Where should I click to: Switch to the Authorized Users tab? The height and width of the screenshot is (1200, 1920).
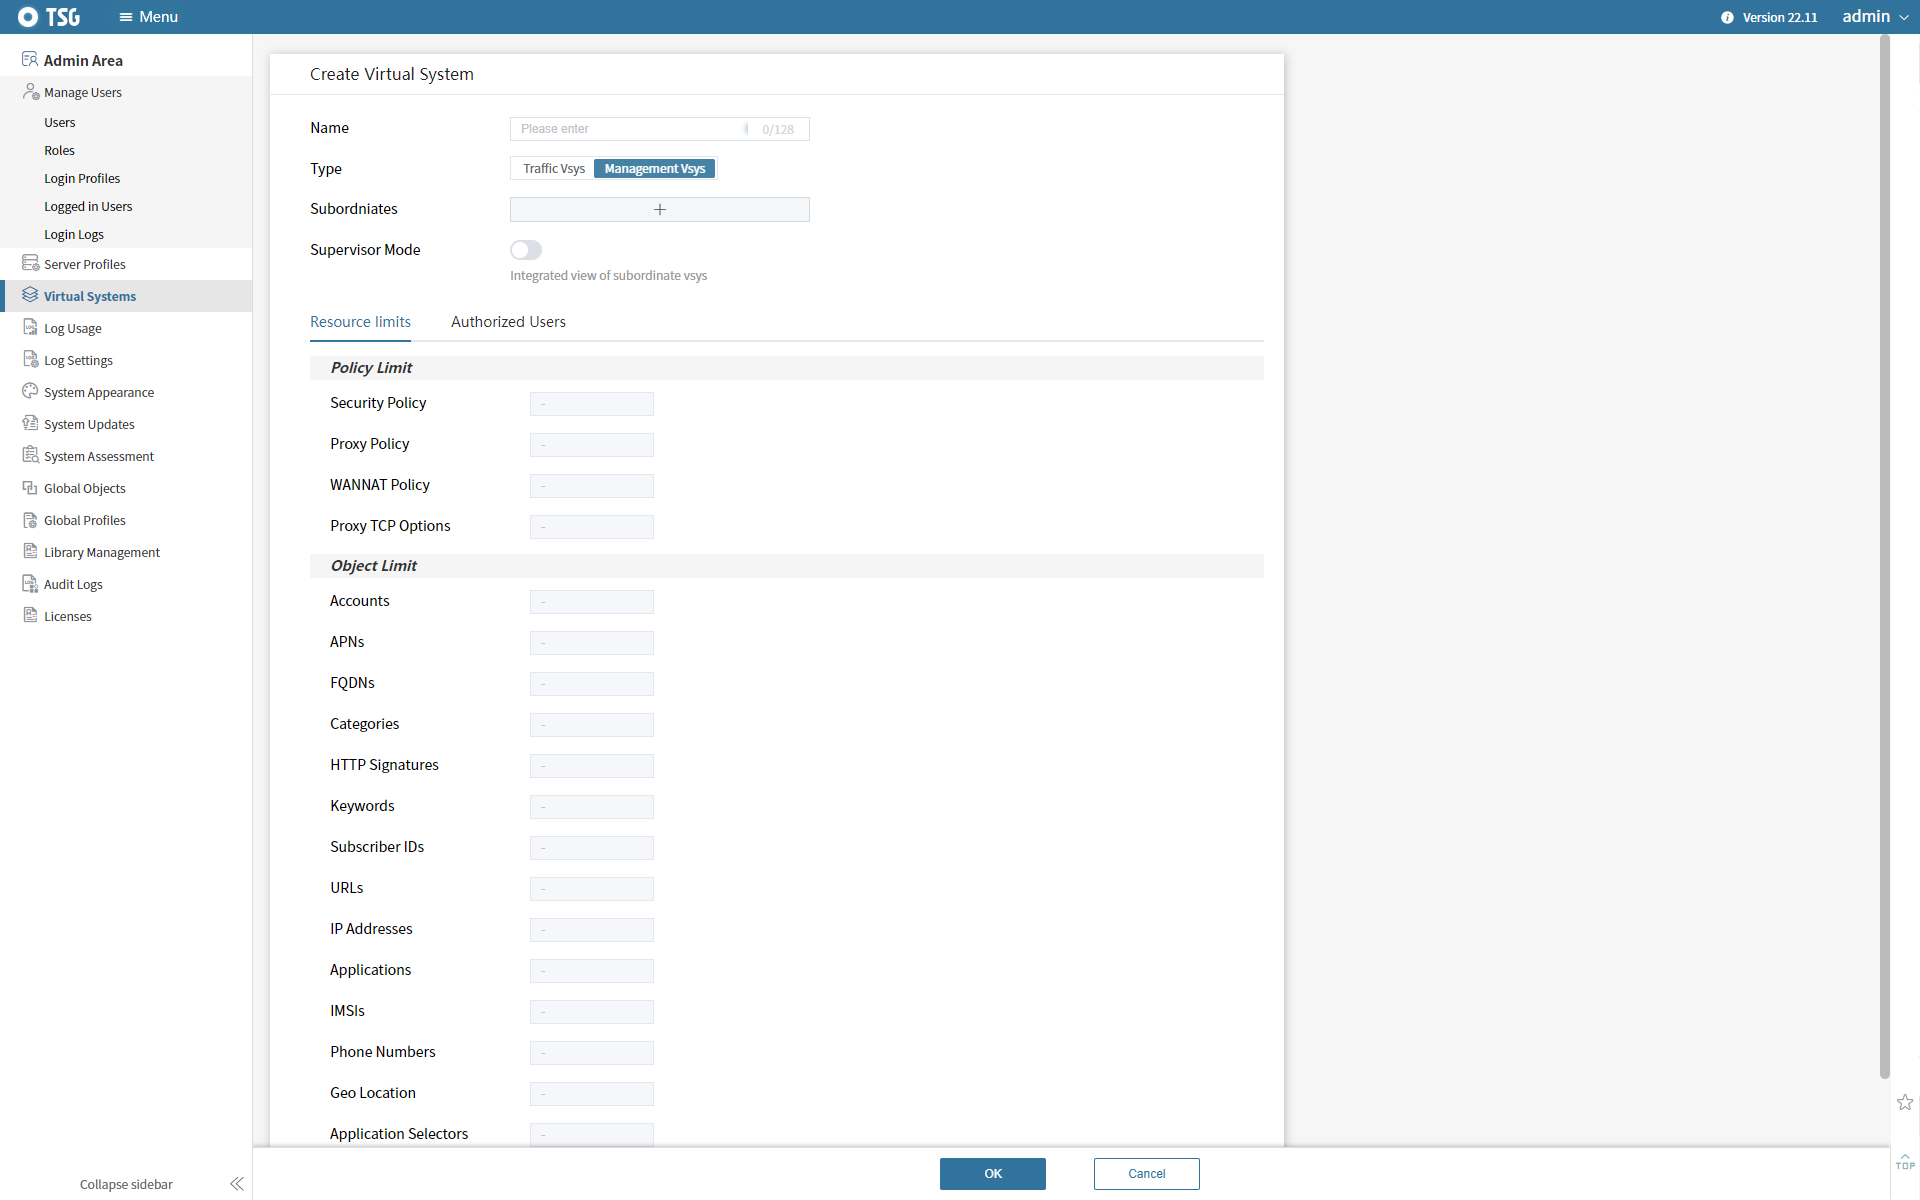[508, 322]
